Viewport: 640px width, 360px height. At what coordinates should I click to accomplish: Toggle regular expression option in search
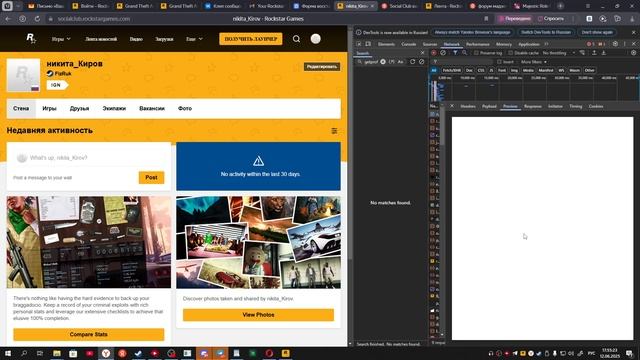pyautogui.click(x=391, y=62)
